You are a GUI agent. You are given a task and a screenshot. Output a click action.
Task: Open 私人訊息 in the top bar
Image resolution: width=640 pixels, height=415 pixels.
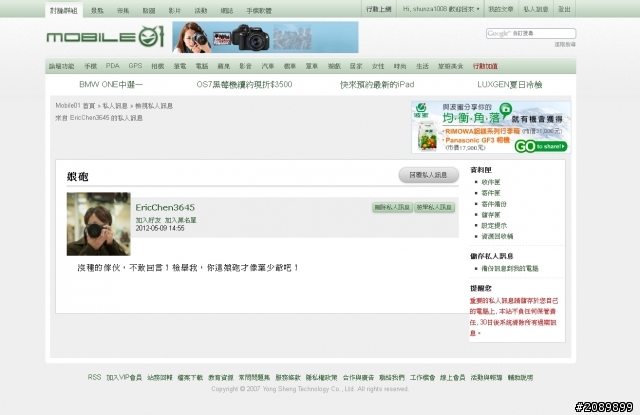pos(536,9)
